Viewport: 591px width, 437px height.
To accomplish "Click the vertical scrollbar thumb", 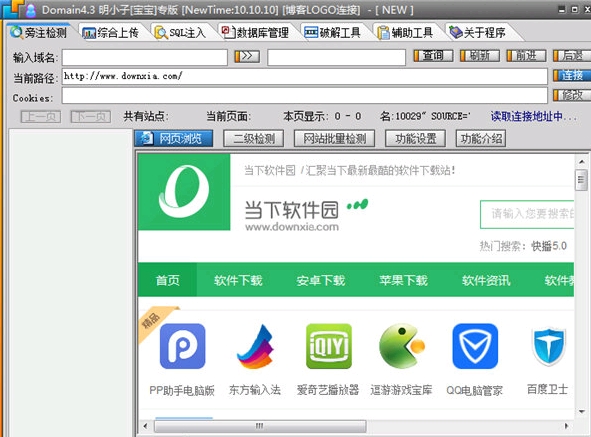I will coord(581,181).
